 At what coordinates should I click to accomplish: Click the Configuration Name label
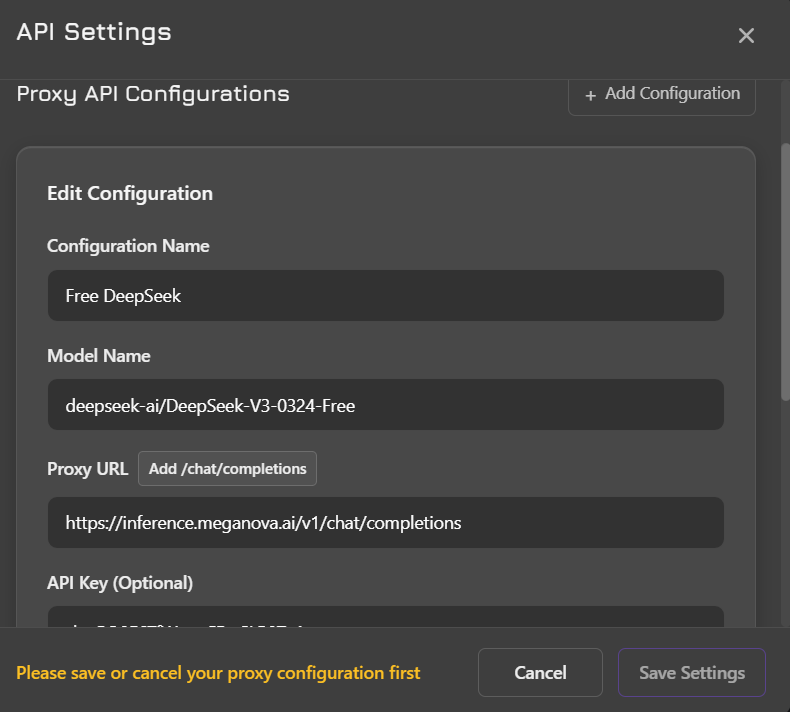[x=128, y=246]
